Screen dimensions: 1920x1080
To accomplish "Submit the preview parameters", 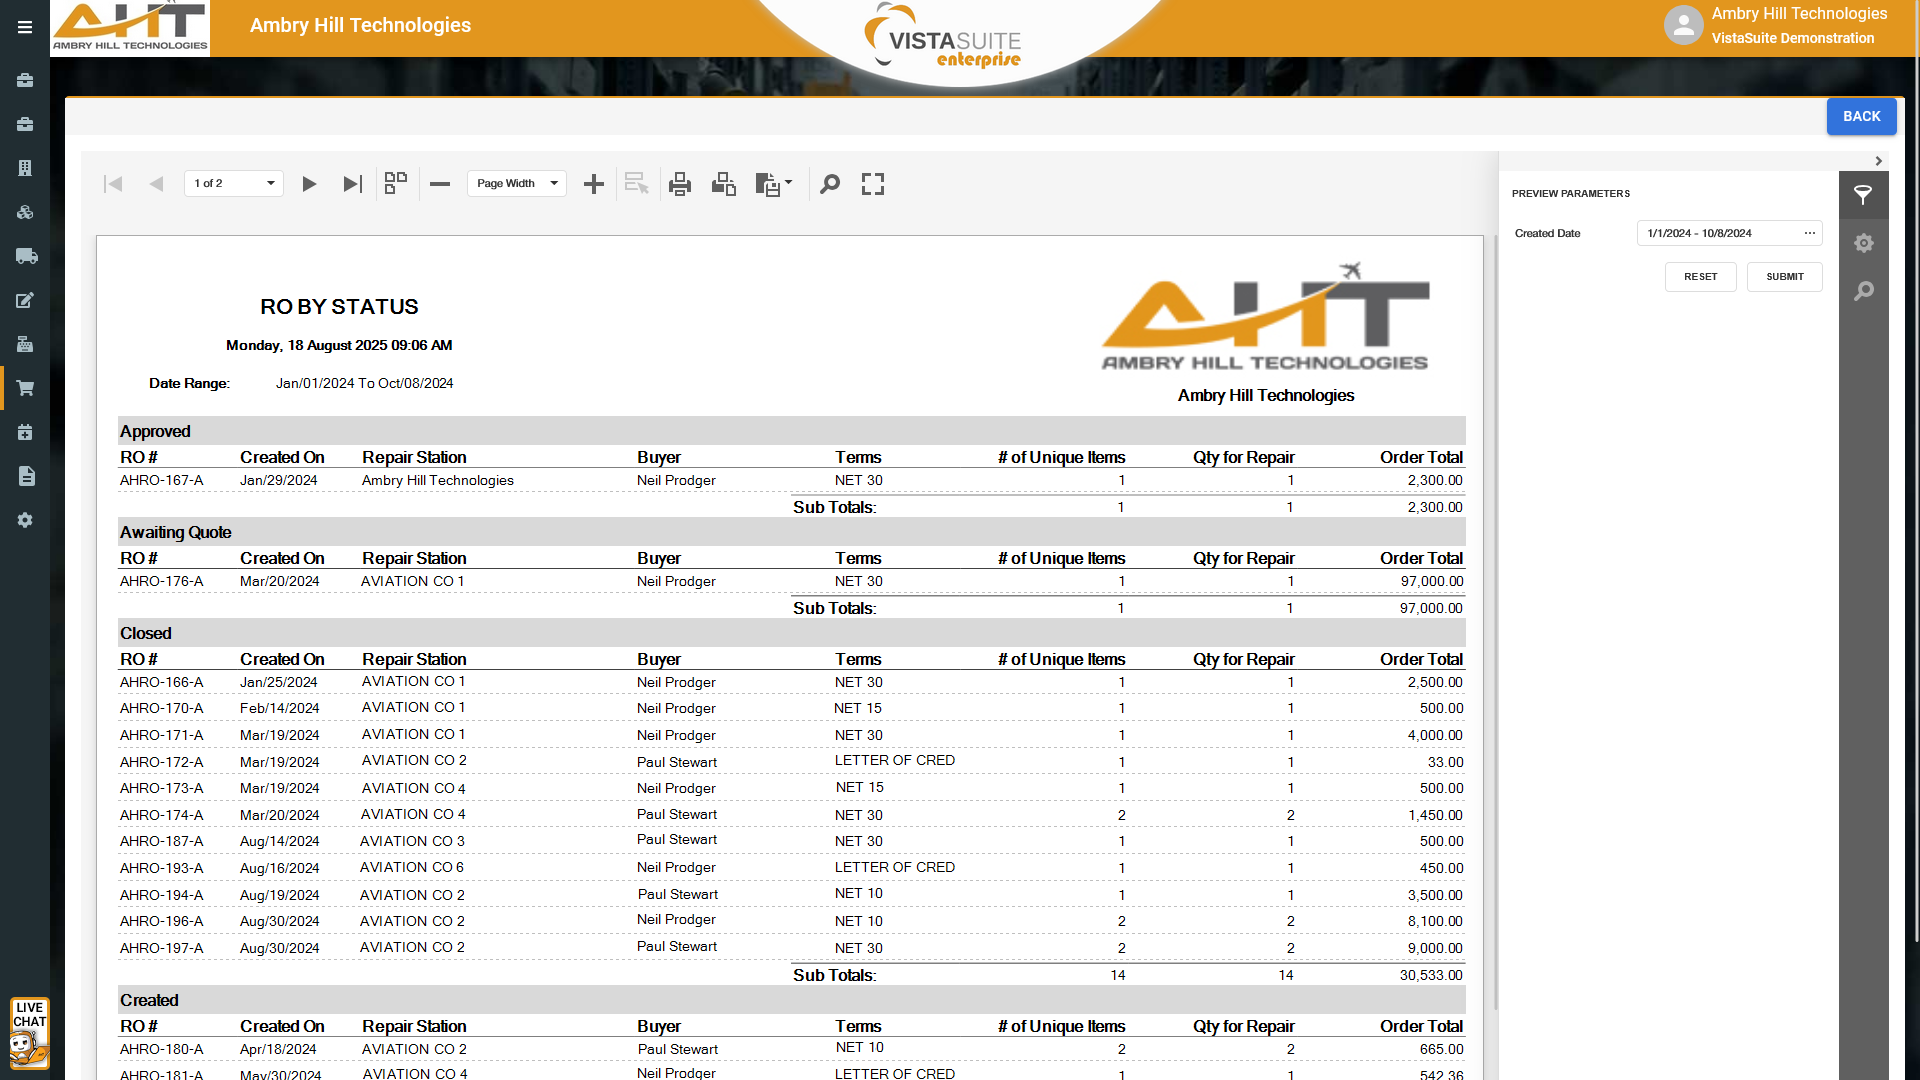I will pyautogui.click(x=1784, y=277).
